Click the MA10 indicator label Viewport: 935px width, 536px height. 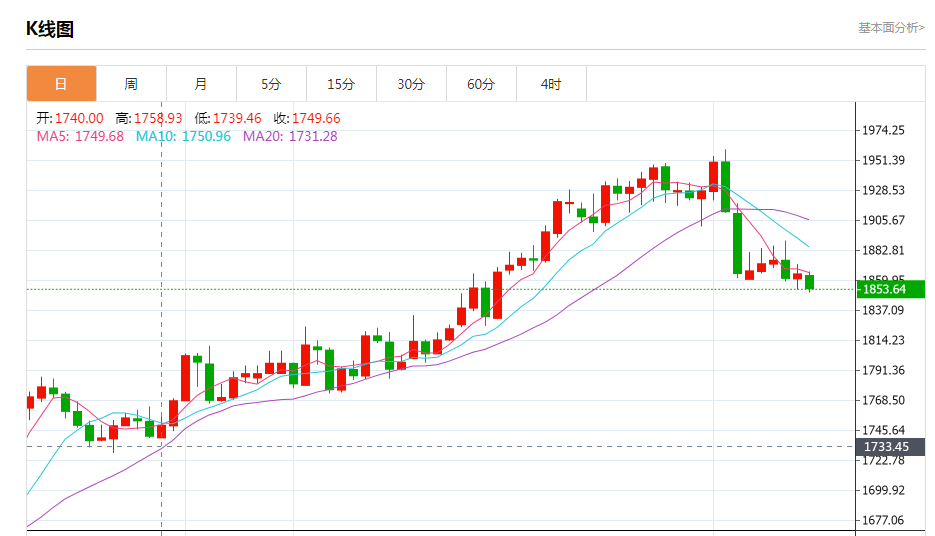pos(183,136)
